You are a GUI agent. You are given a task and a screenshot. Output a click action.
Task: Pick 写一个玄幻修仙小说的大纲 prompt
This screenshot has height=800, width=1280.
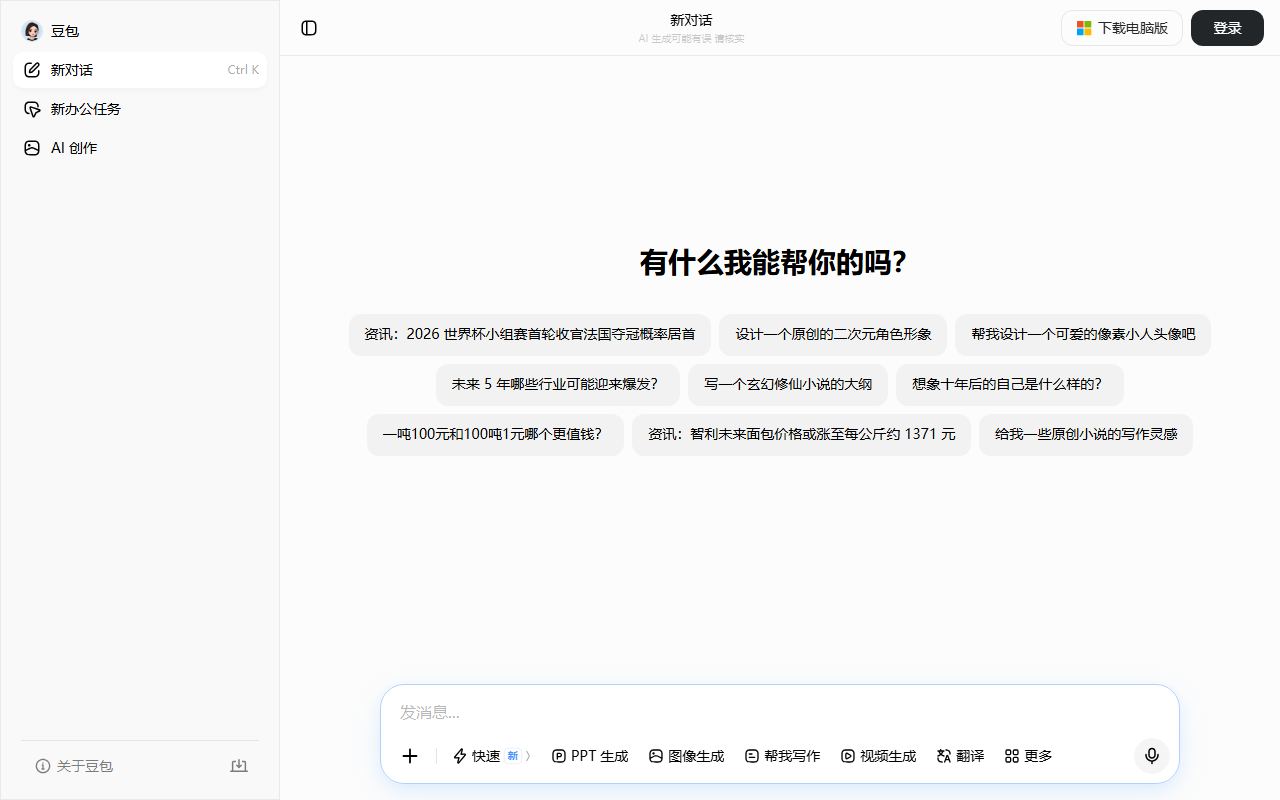[x=788, y=384]
